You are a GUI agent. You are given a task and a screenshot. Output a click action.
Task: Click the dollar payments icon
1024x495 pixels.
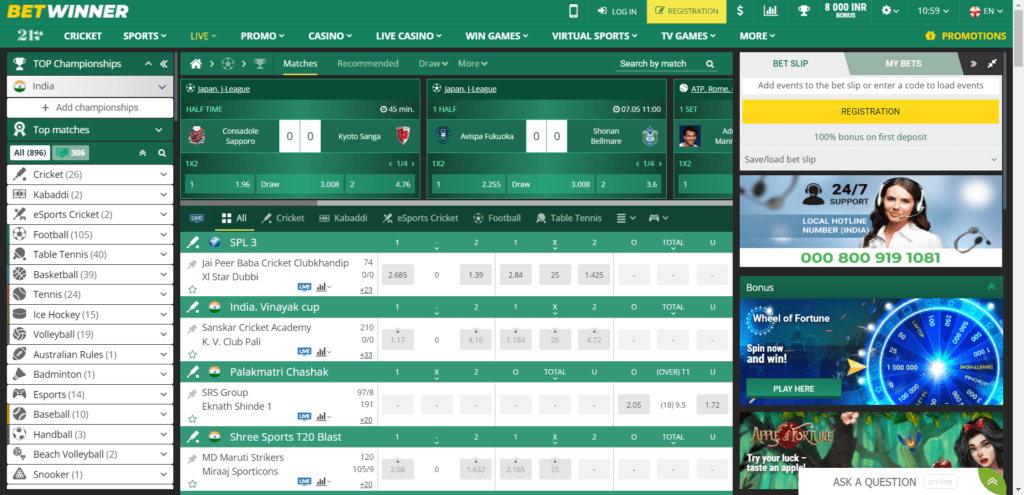click(x=740, y=11)
